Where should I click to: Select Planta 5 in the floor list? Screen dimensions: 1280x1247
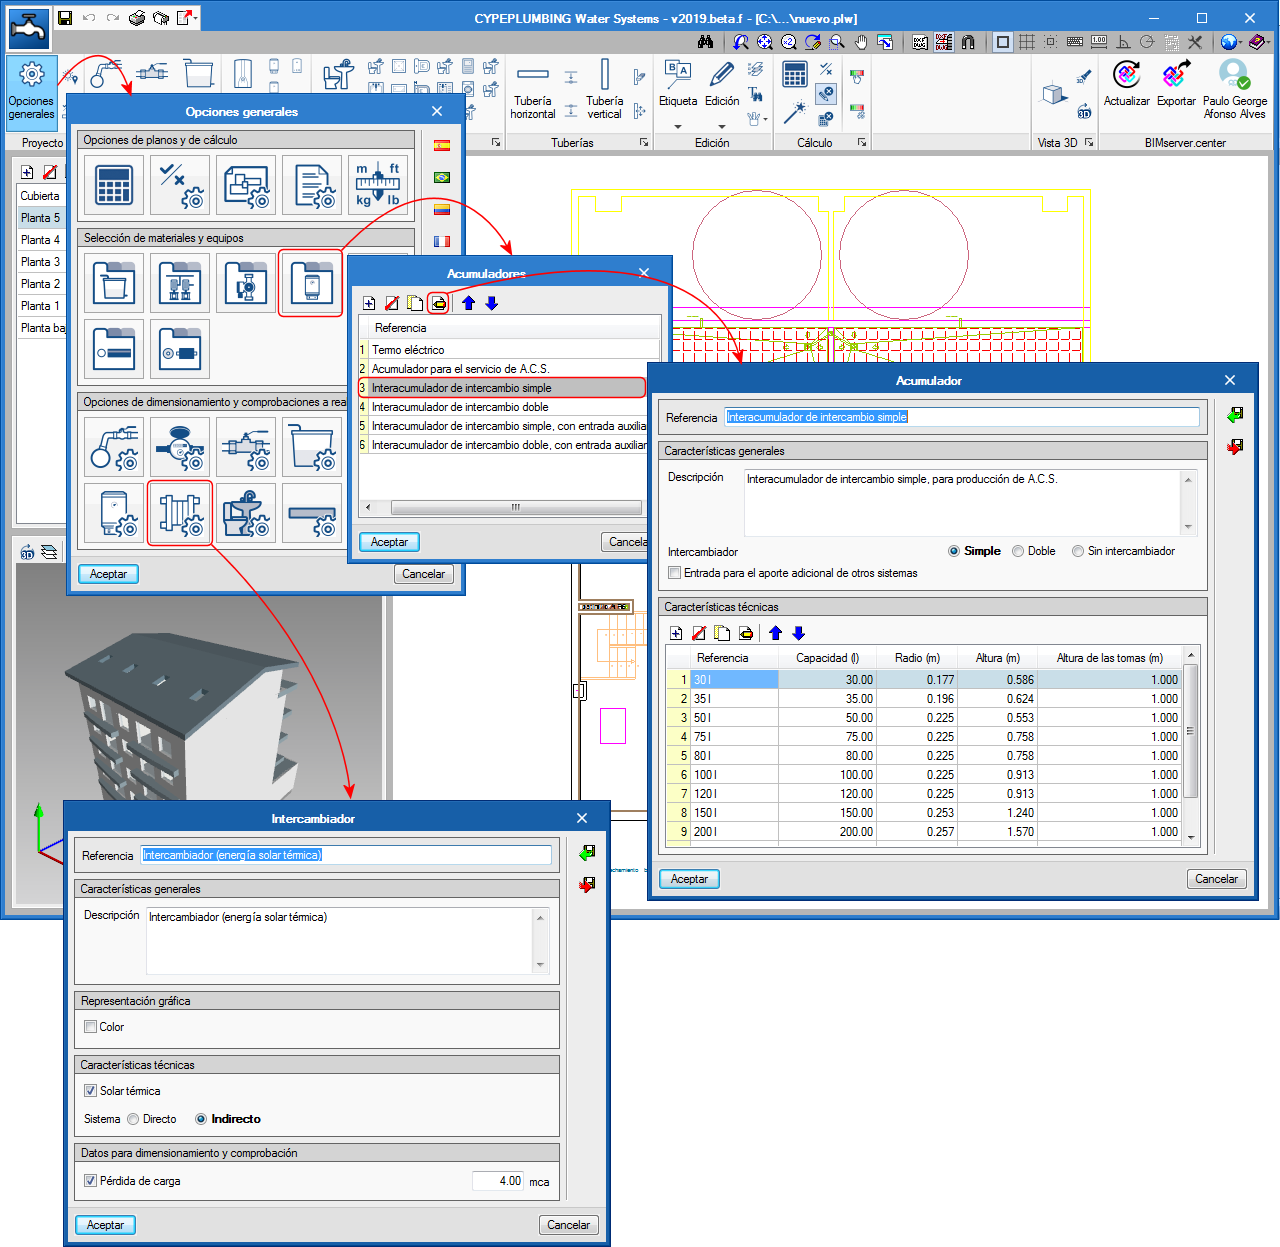point(40,218)
